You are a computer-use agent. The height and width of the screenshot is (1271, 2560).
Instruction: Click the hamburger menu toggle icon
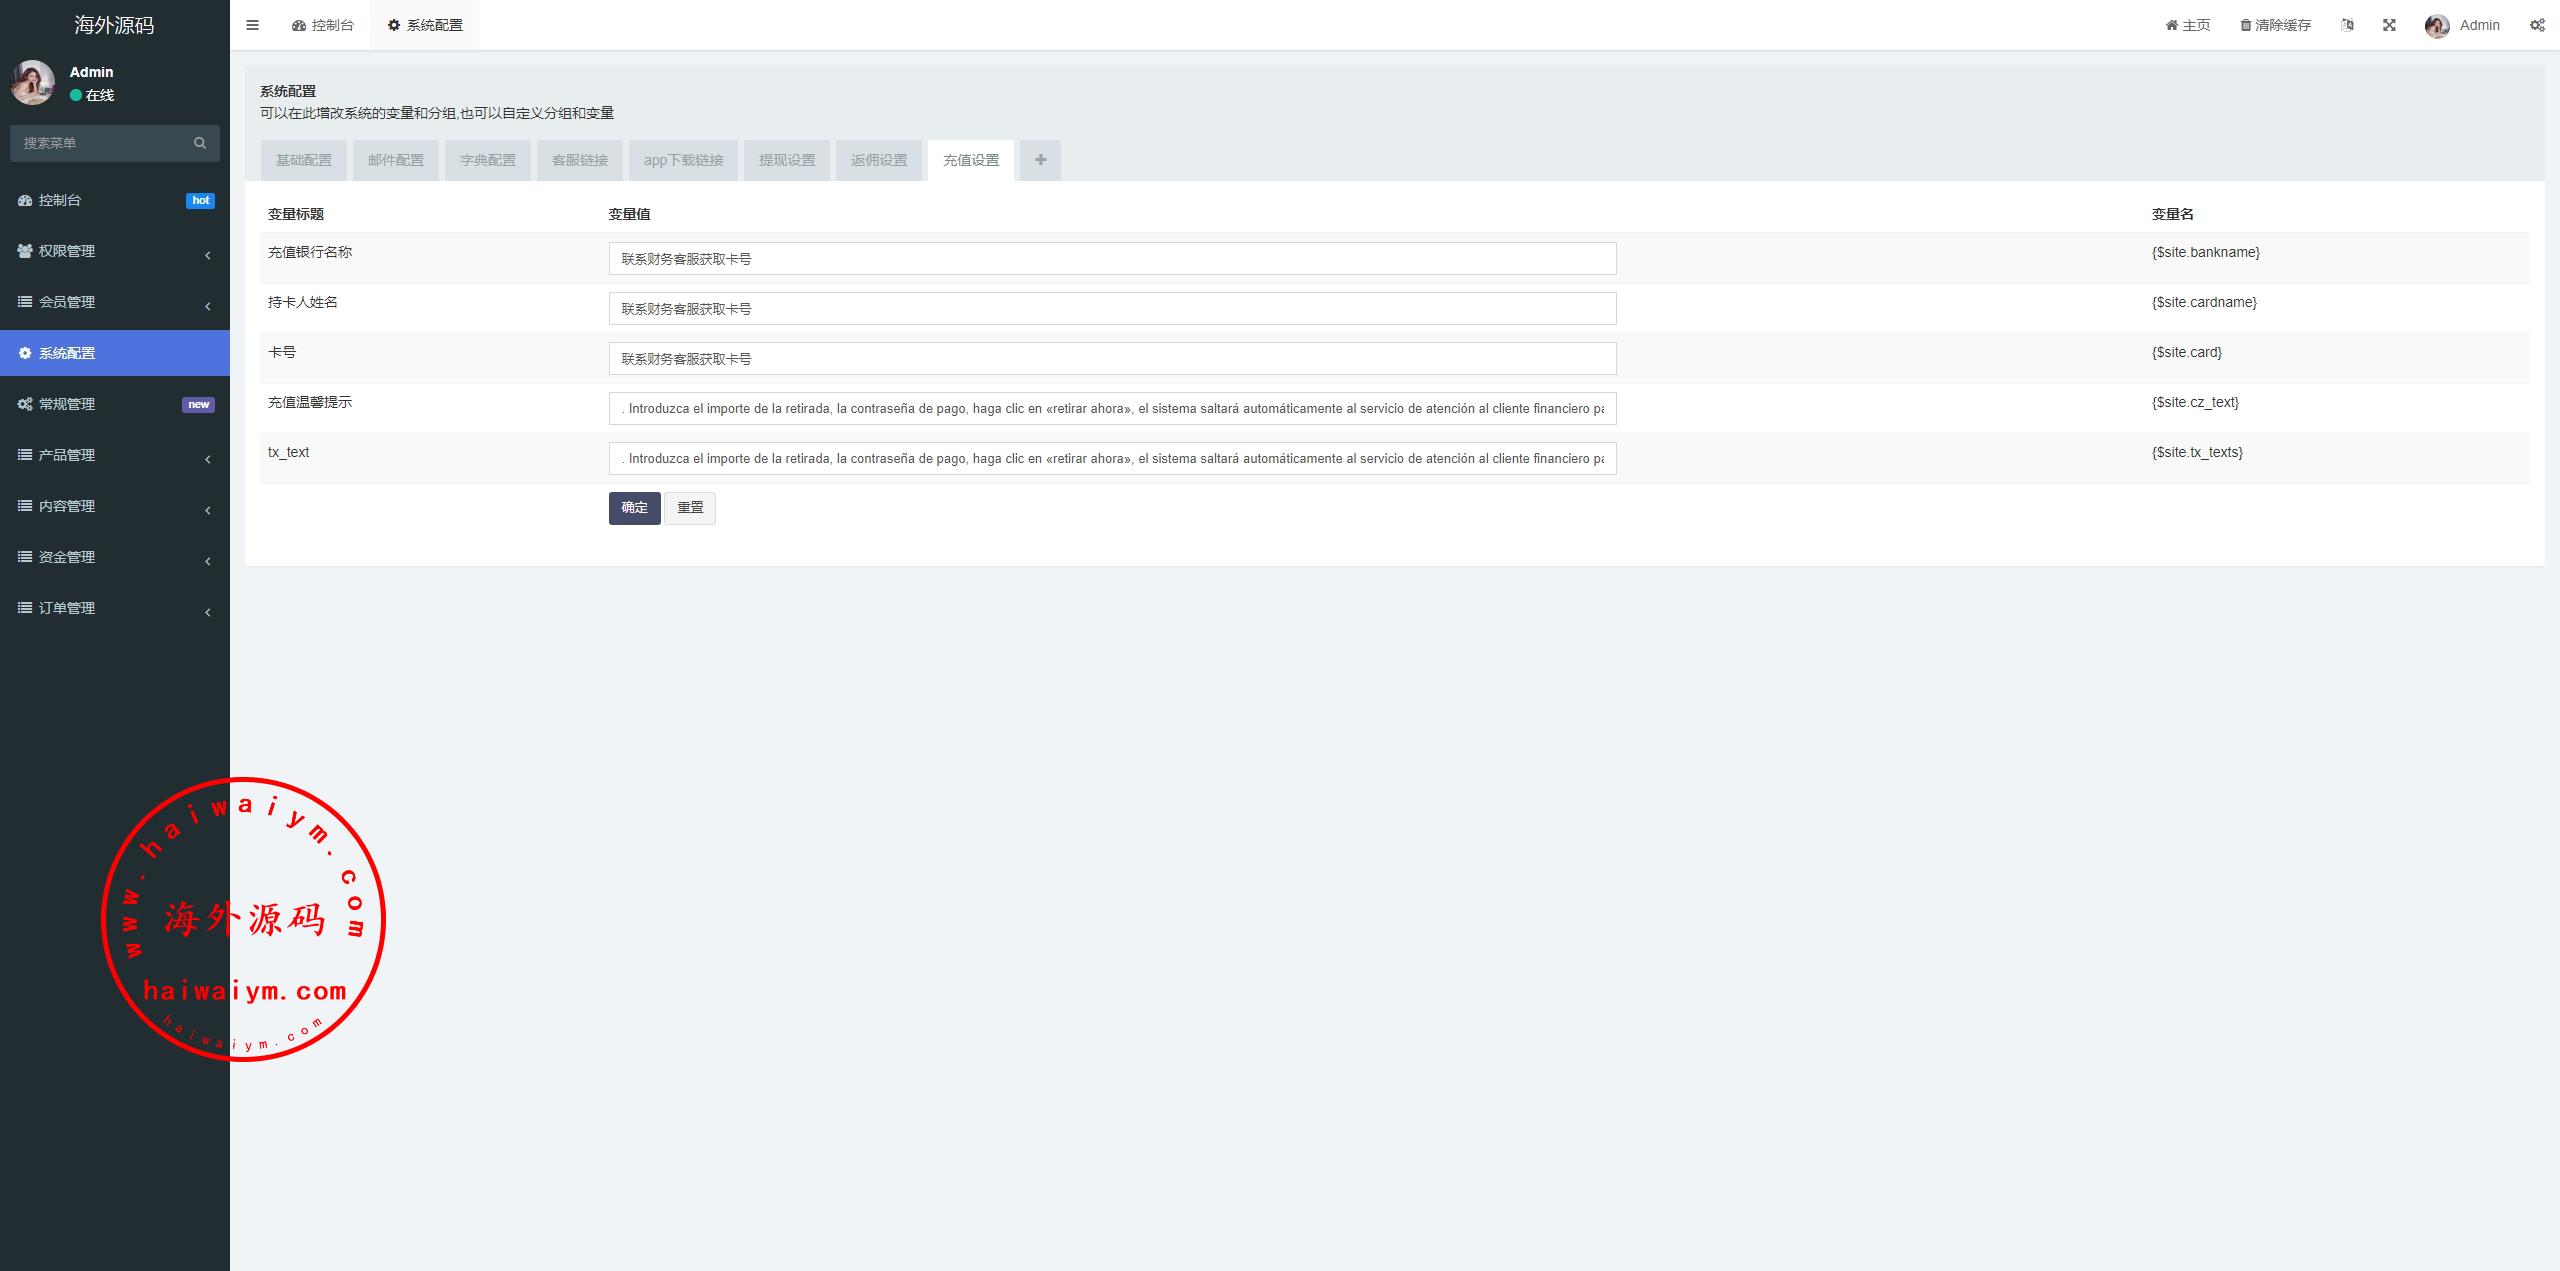252,25
